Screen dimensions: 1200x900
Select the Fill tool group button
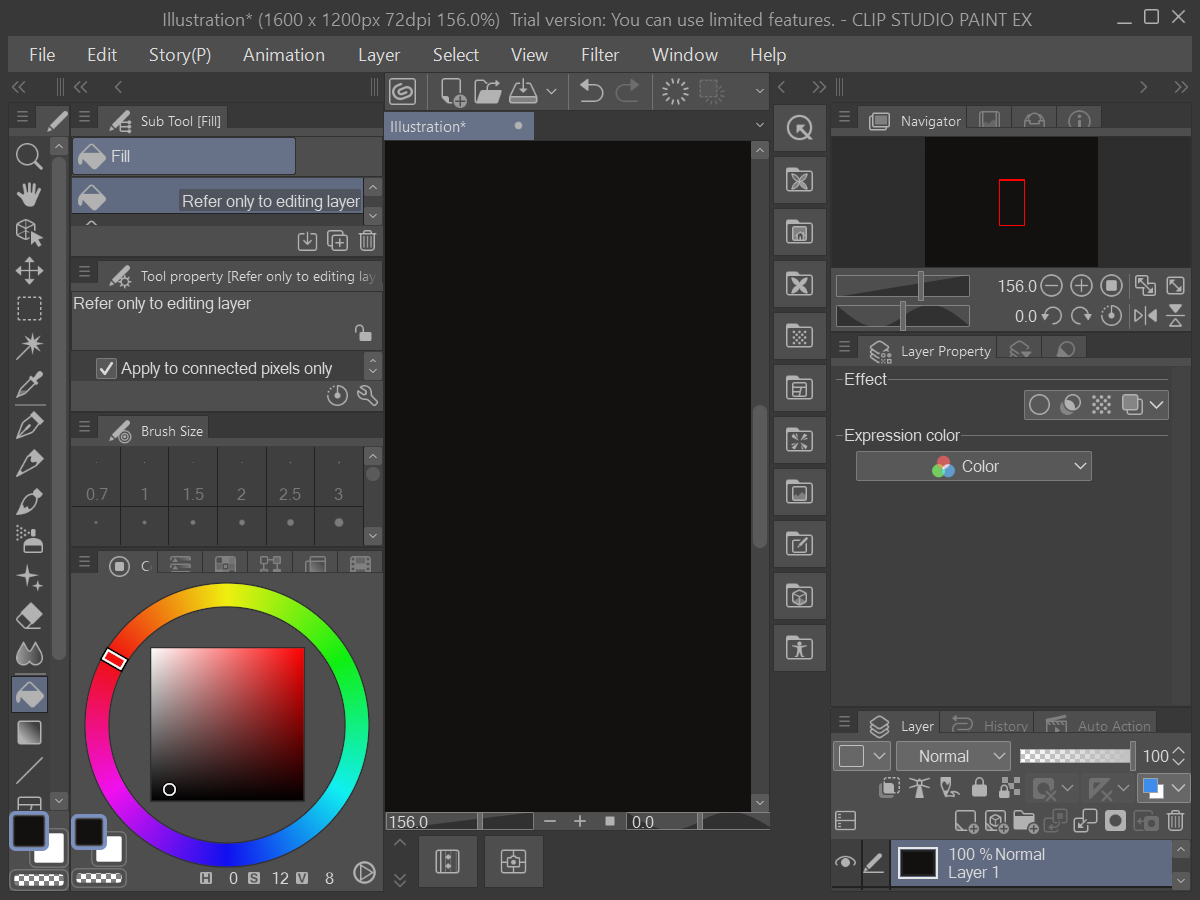click(x=184, y=156)
